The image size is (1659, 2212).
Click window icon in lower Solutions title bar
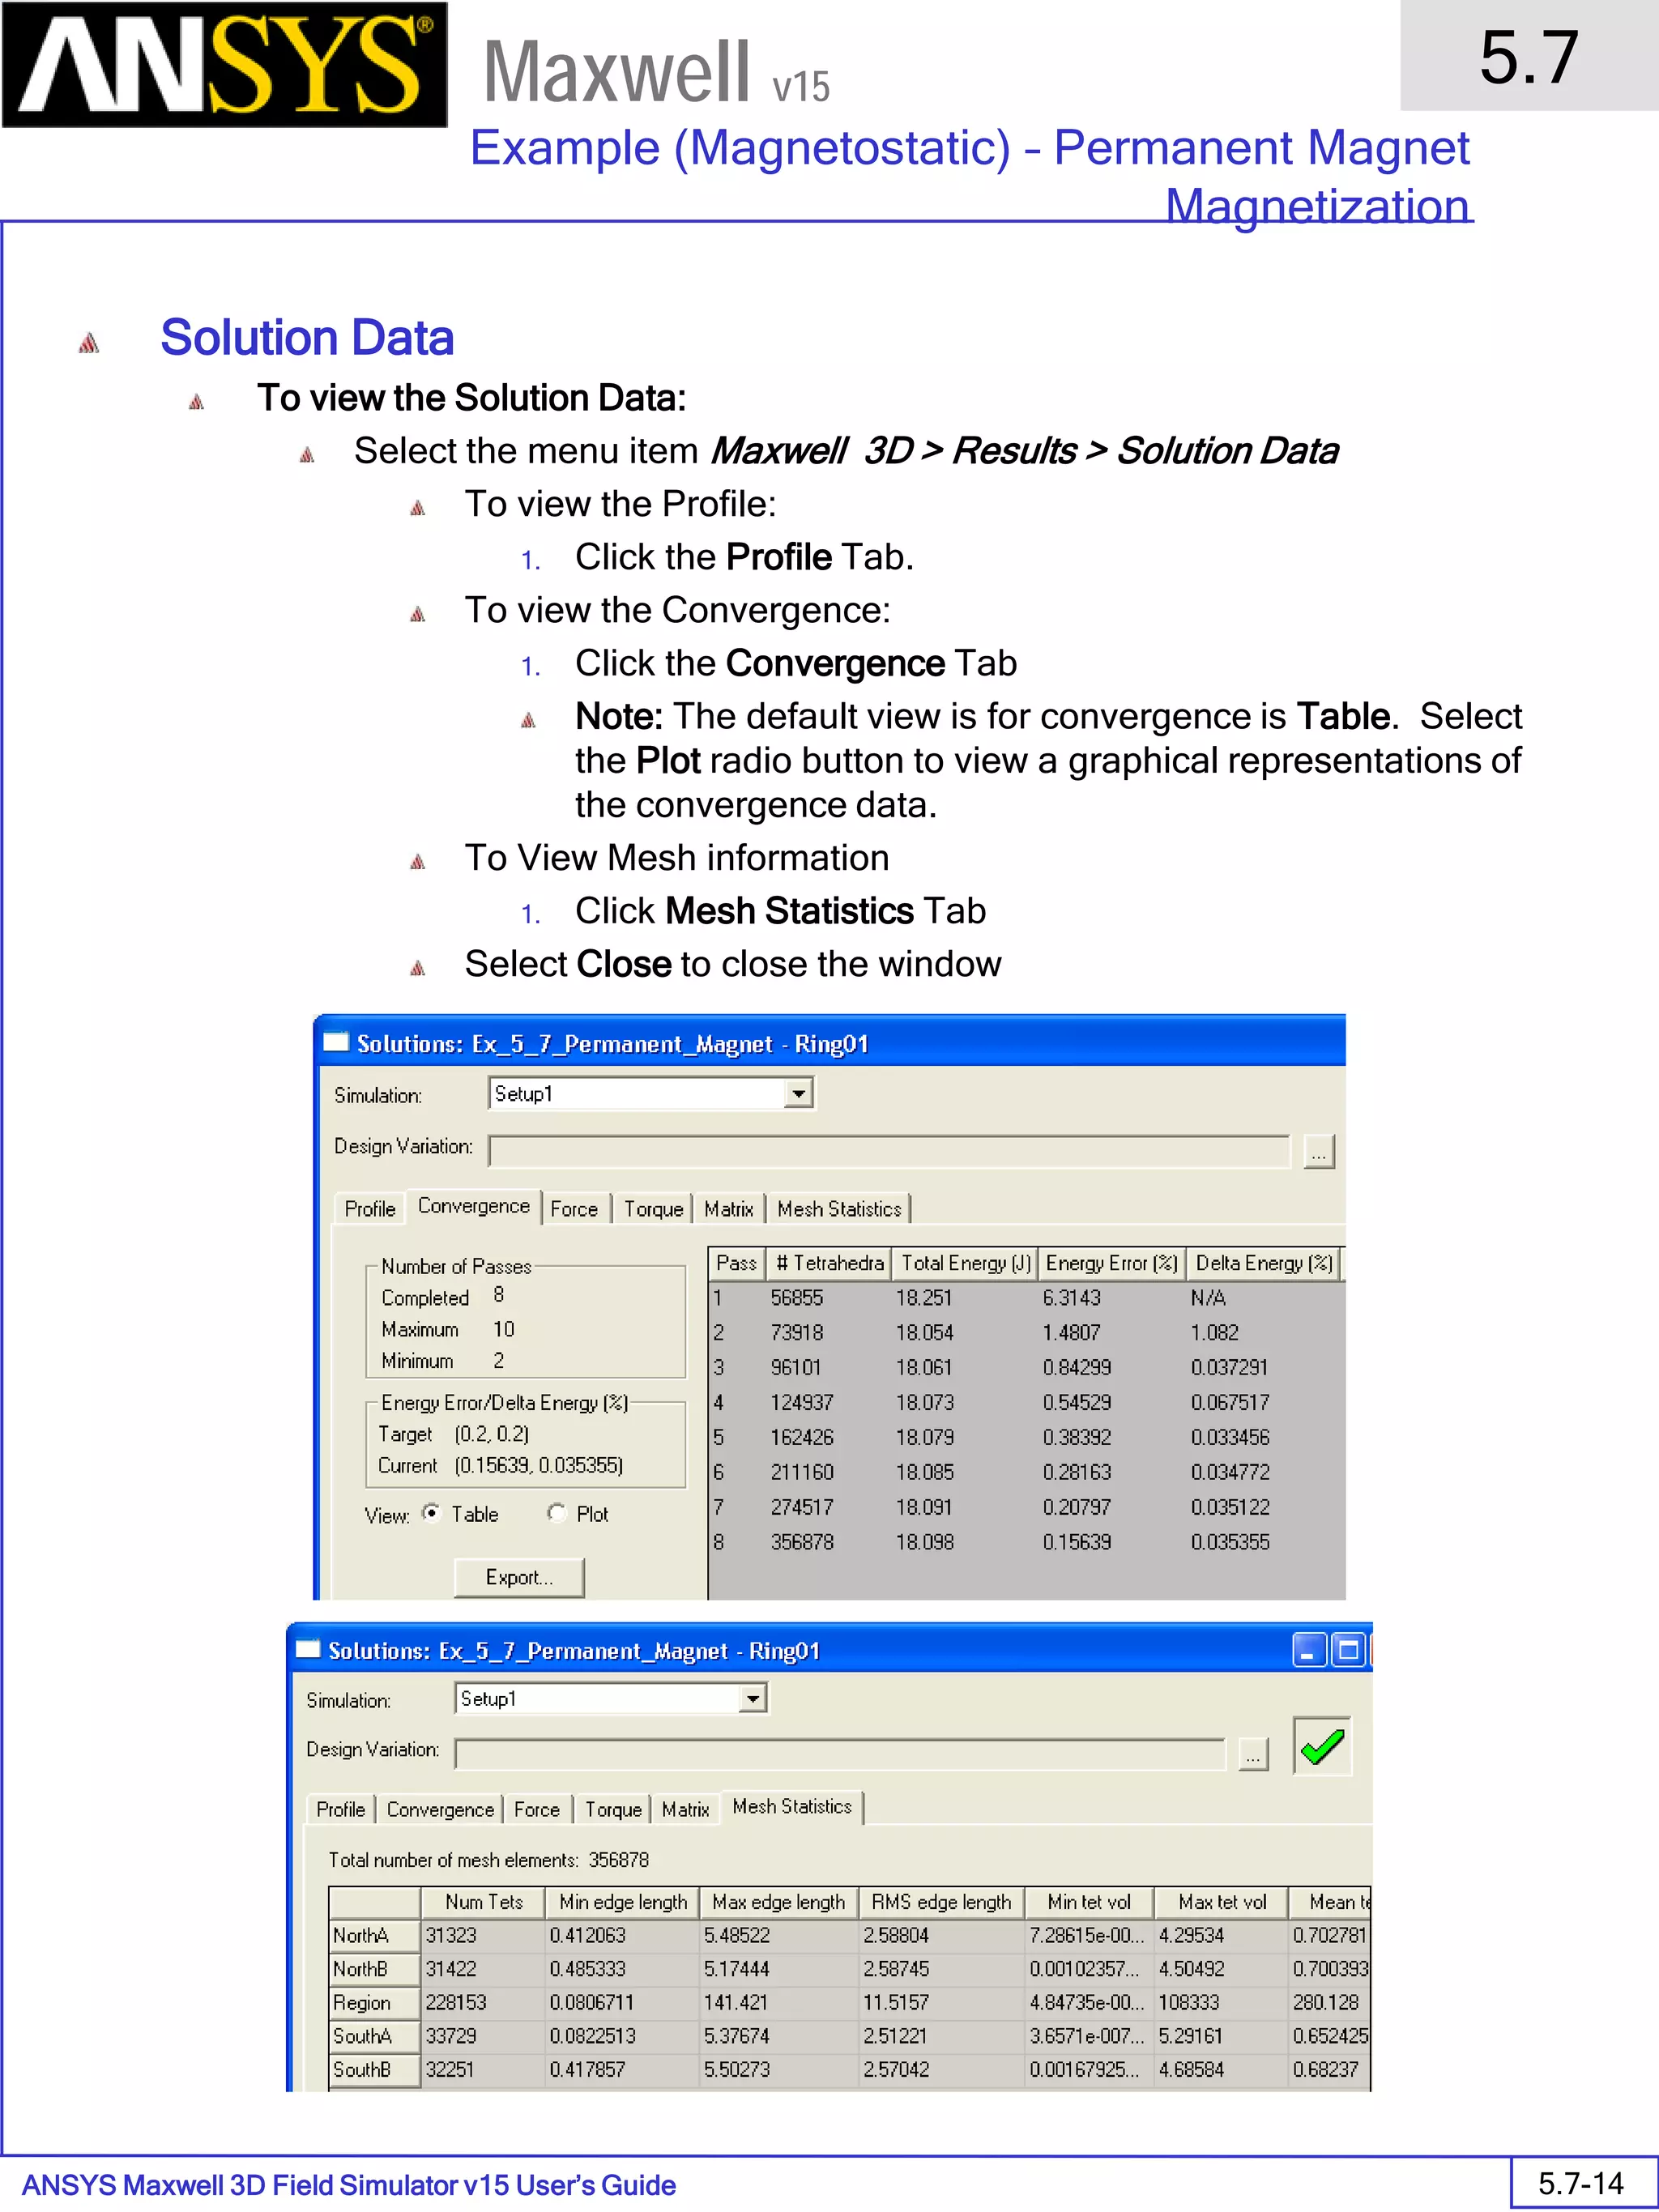coord(307,1649)
